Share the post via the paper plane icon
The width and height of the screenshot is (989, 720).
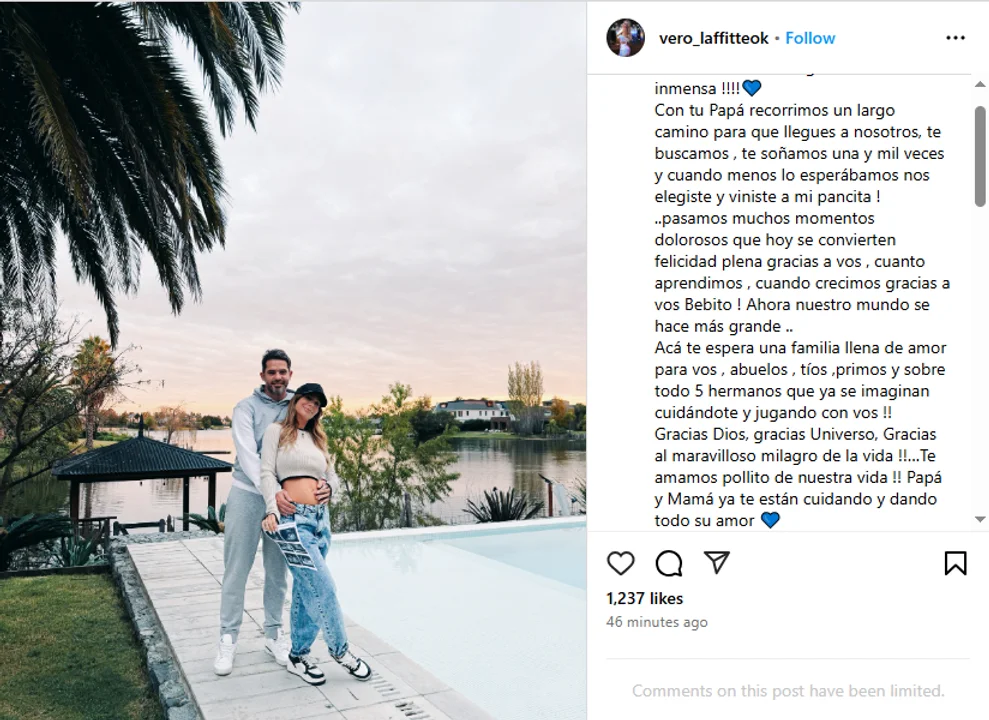(717, 562)
